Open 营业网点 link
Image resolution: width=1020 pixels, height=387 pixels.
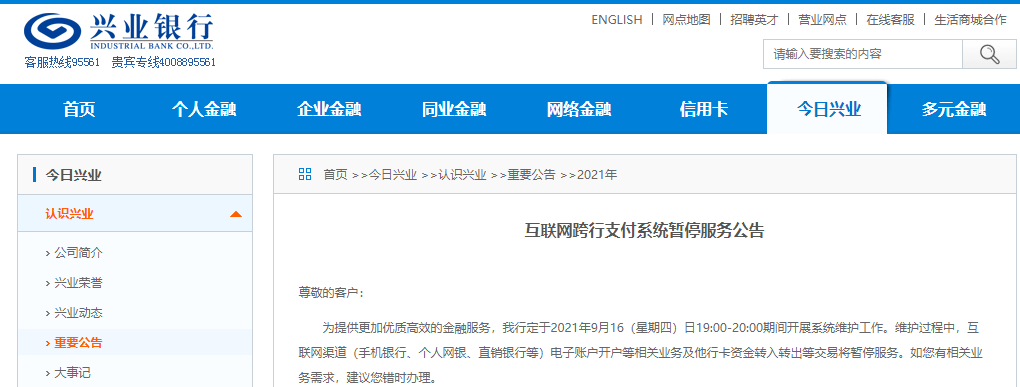coord(822,20)
